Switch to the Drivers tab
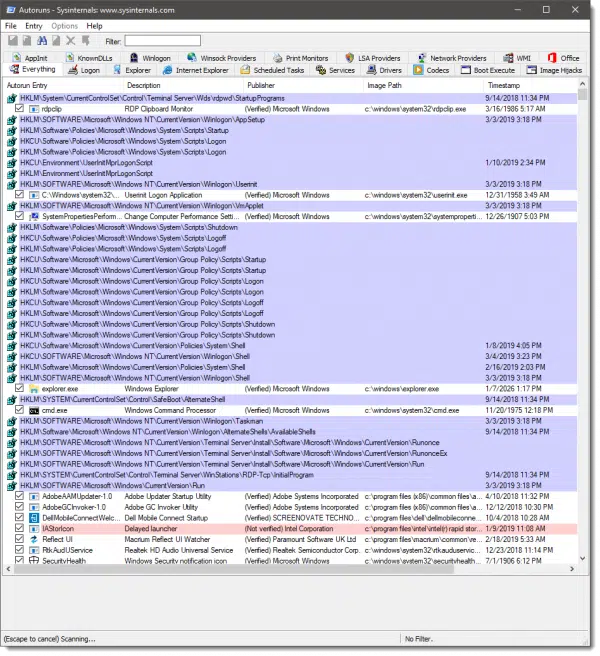Screen dimensions: 600x656 coord(385,70)
